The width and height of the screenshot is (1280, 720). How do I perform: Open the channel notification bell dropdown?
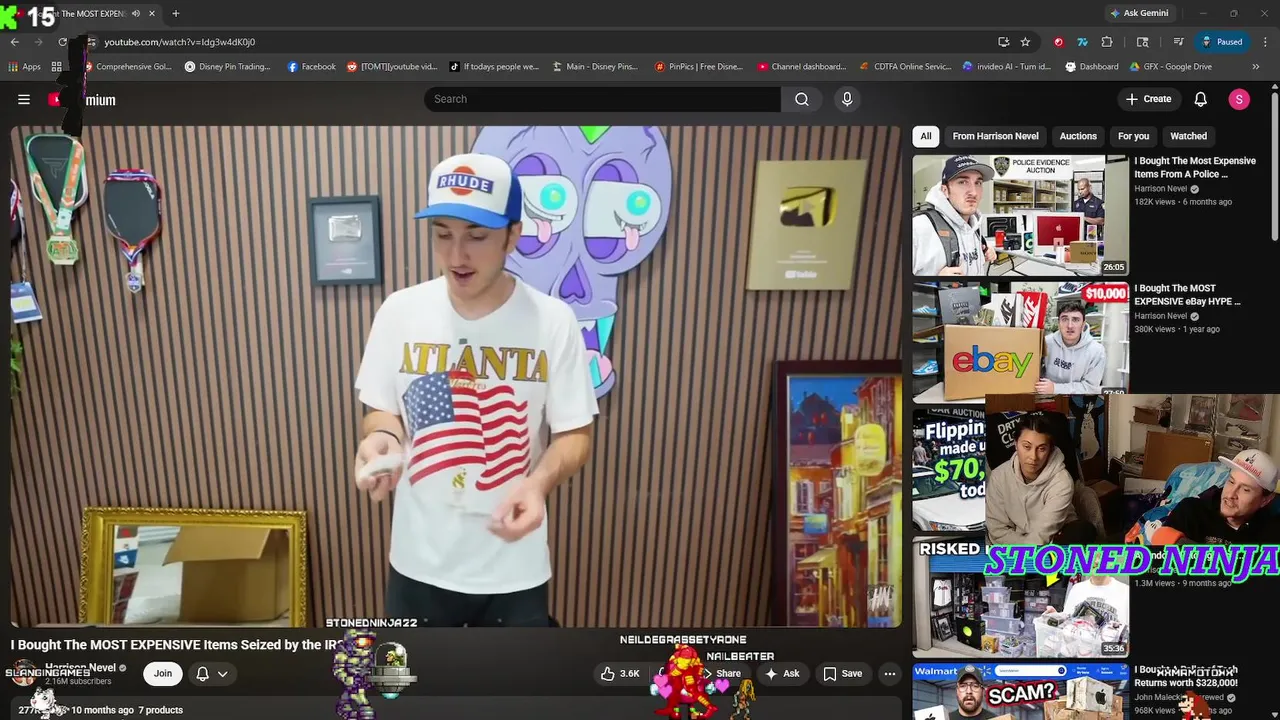(211, 674)
